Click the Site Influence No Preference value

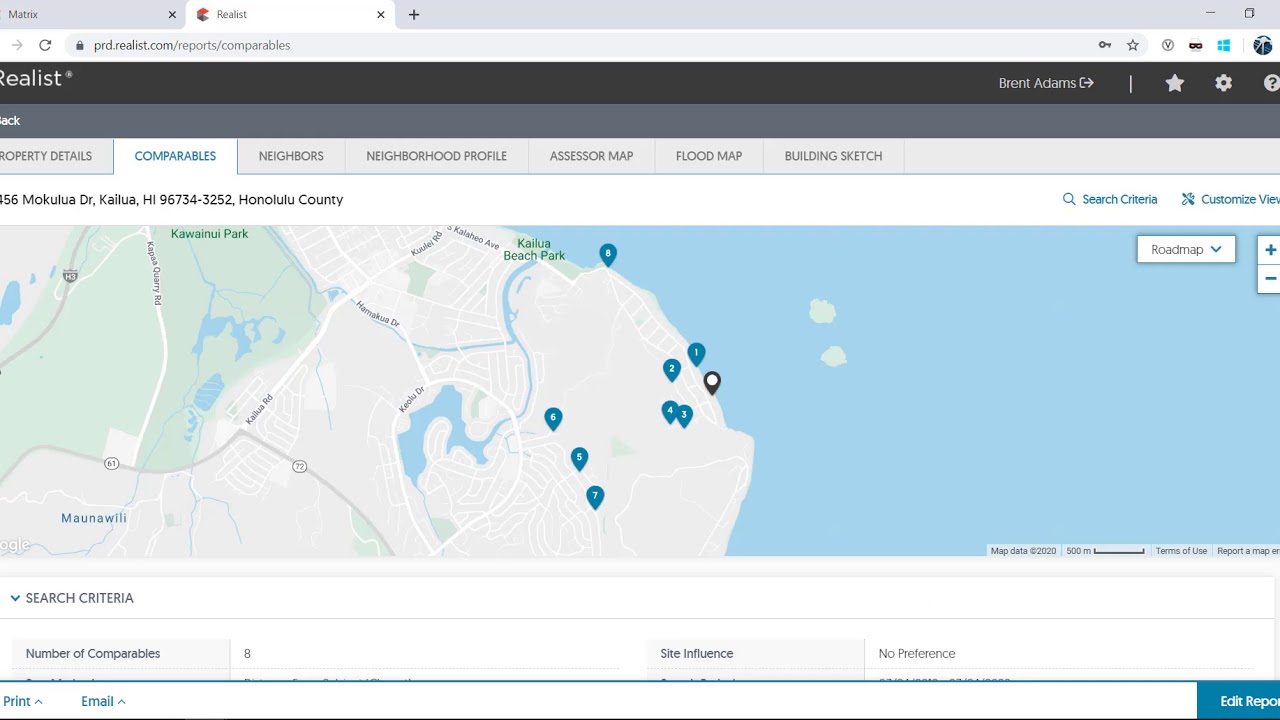click(917, 654)
